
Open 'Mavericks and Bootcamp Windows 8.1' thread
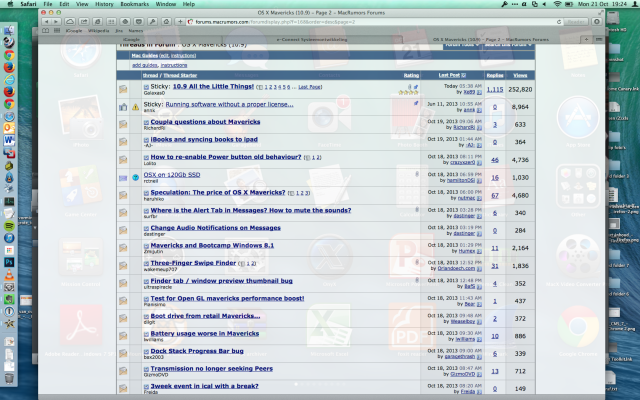tap(212, 245)
